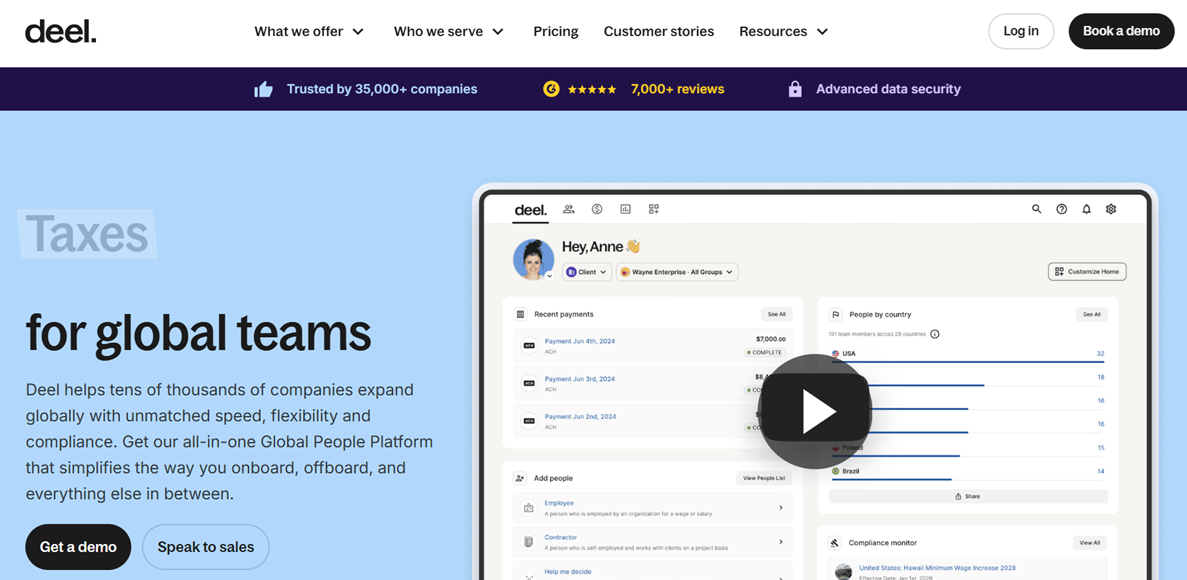The width and height of the screenshot is (1187, 580).
Task: Open the reports chart icon in dashboard
Action: (625, 209)
